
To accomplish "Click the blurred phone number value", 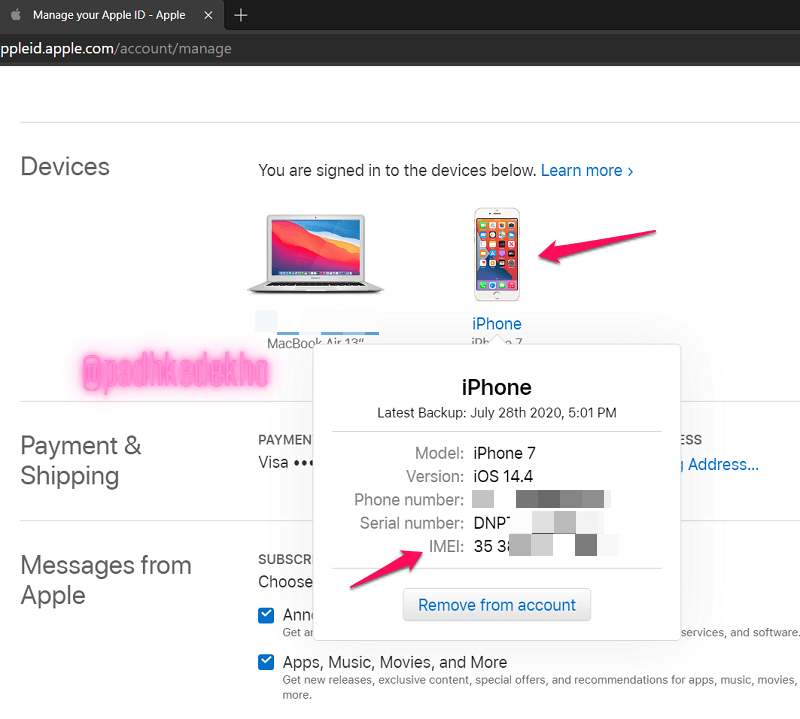I will (x=541, y=499).
